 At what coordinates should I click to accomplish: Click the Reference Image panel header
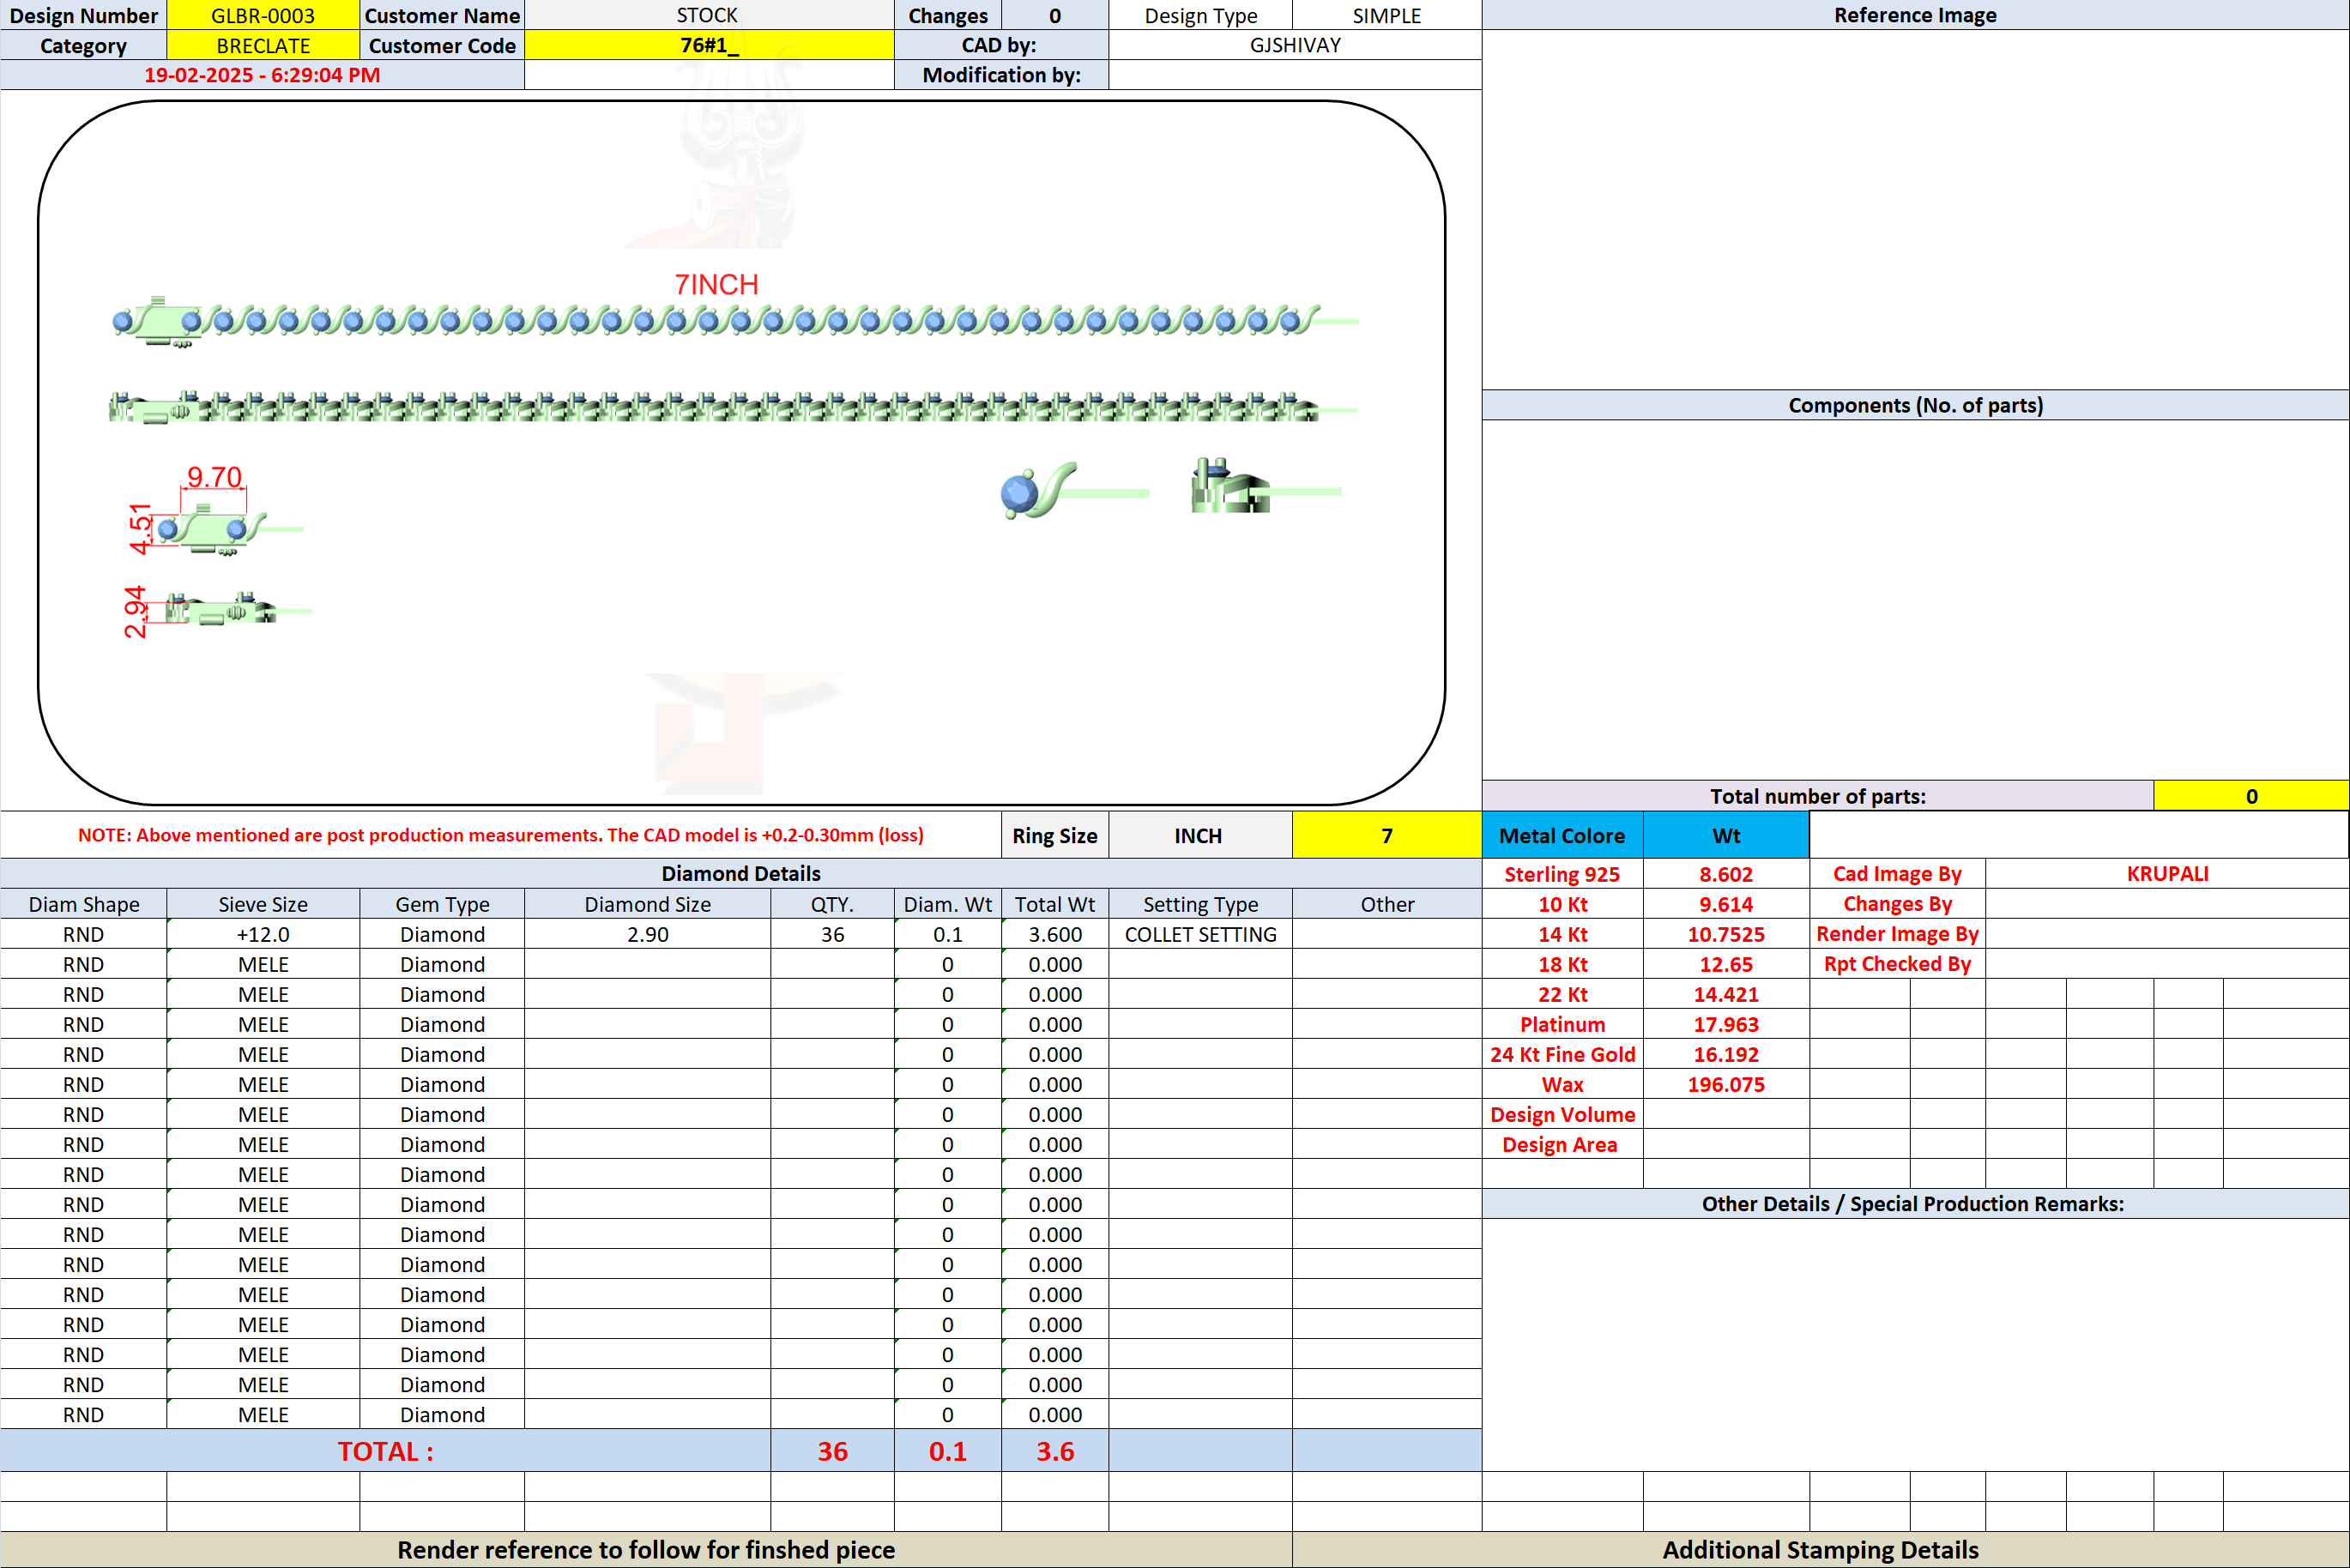(x=1915, y=15)
